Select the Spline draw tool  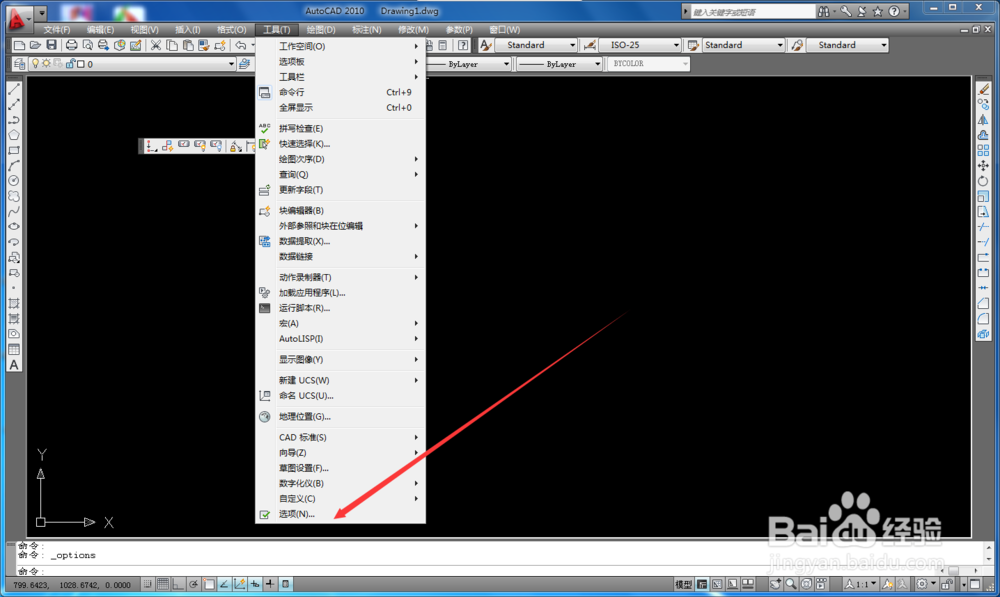[x=13, y=212]
